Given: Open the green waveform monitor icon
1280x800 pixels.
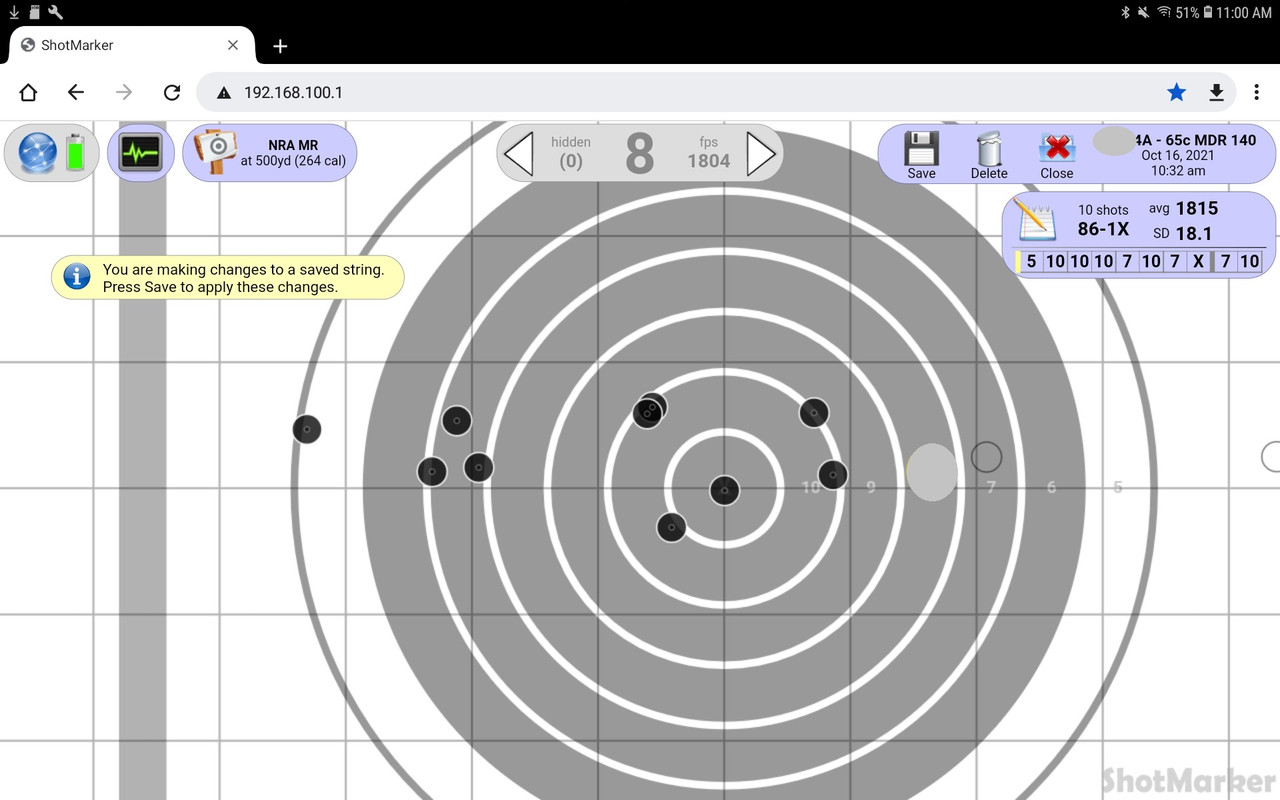Looking at the screenshot, I should [140, 153].
